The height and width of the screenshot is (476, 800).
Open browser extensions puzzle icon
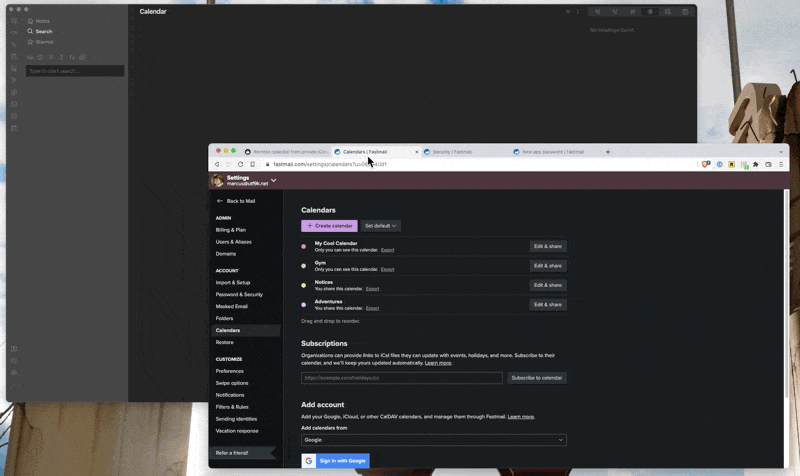click(756, 164)
